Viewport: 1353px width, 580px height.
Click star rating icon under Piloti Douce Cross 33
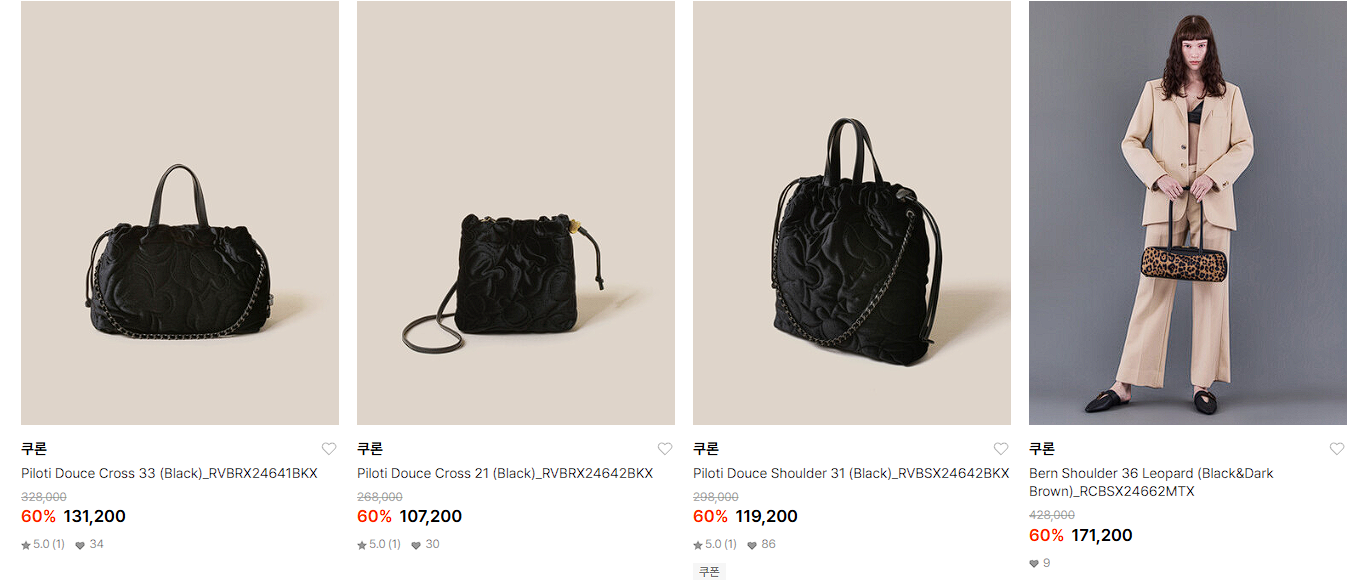click(26, 545)
